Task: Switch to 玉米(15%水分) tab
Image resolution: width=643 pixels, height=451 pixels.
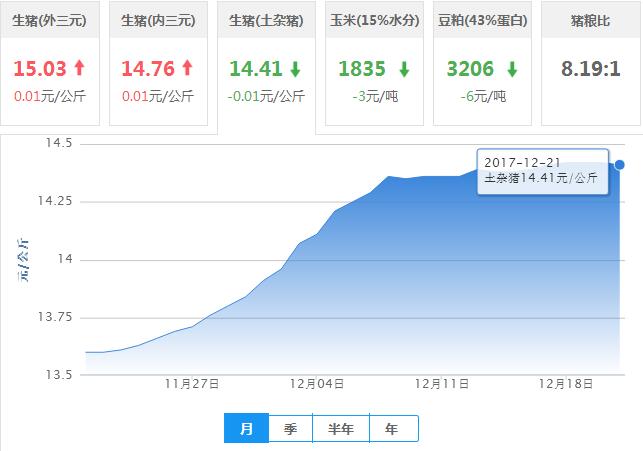Action: coord(374,63)
